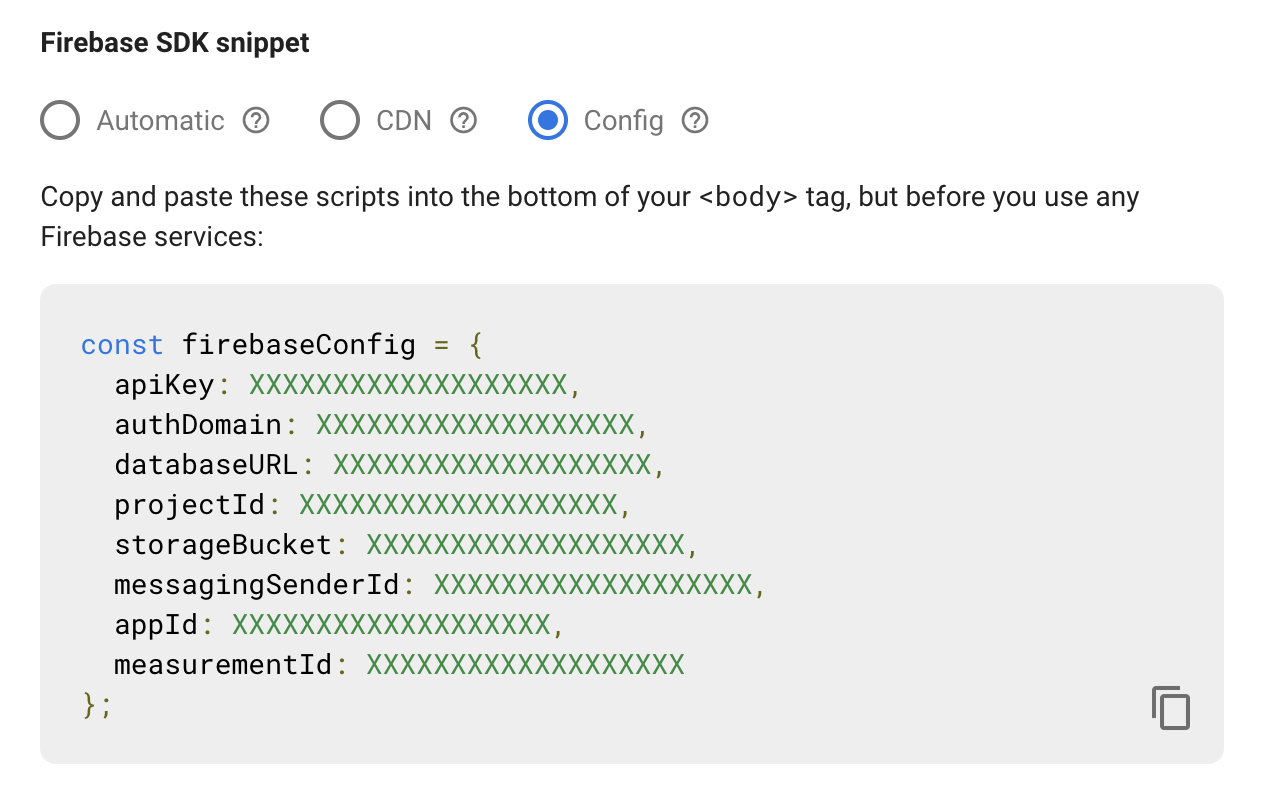Click the appId placeholder value

391,625
